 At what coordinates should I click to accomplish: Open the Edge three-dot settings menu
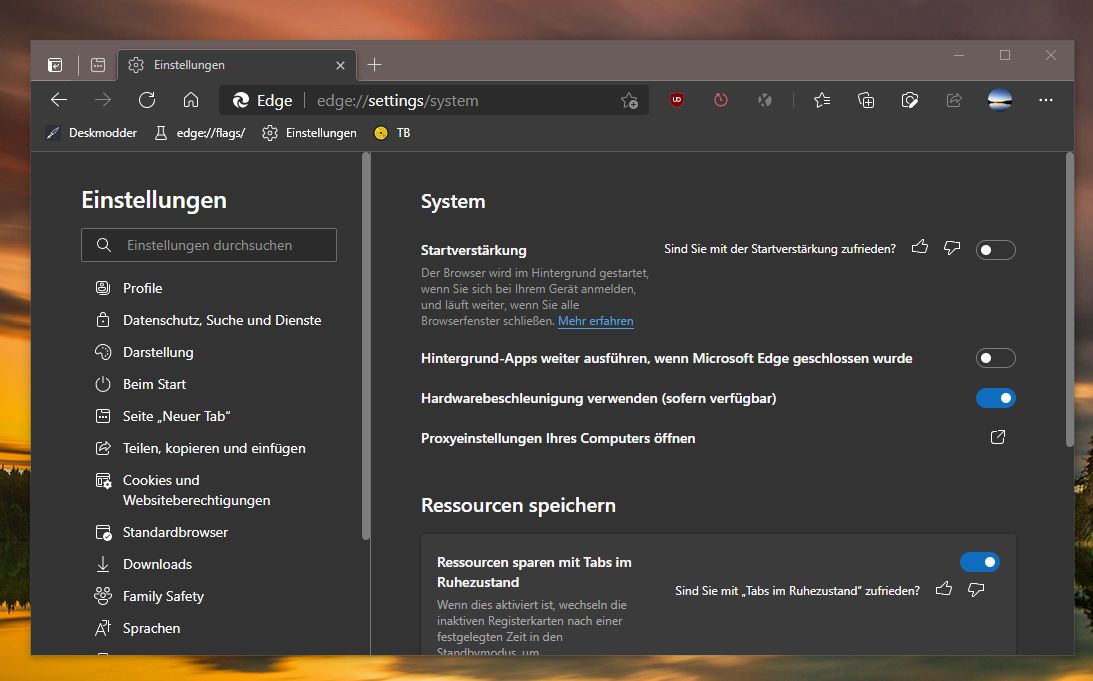1046,100
